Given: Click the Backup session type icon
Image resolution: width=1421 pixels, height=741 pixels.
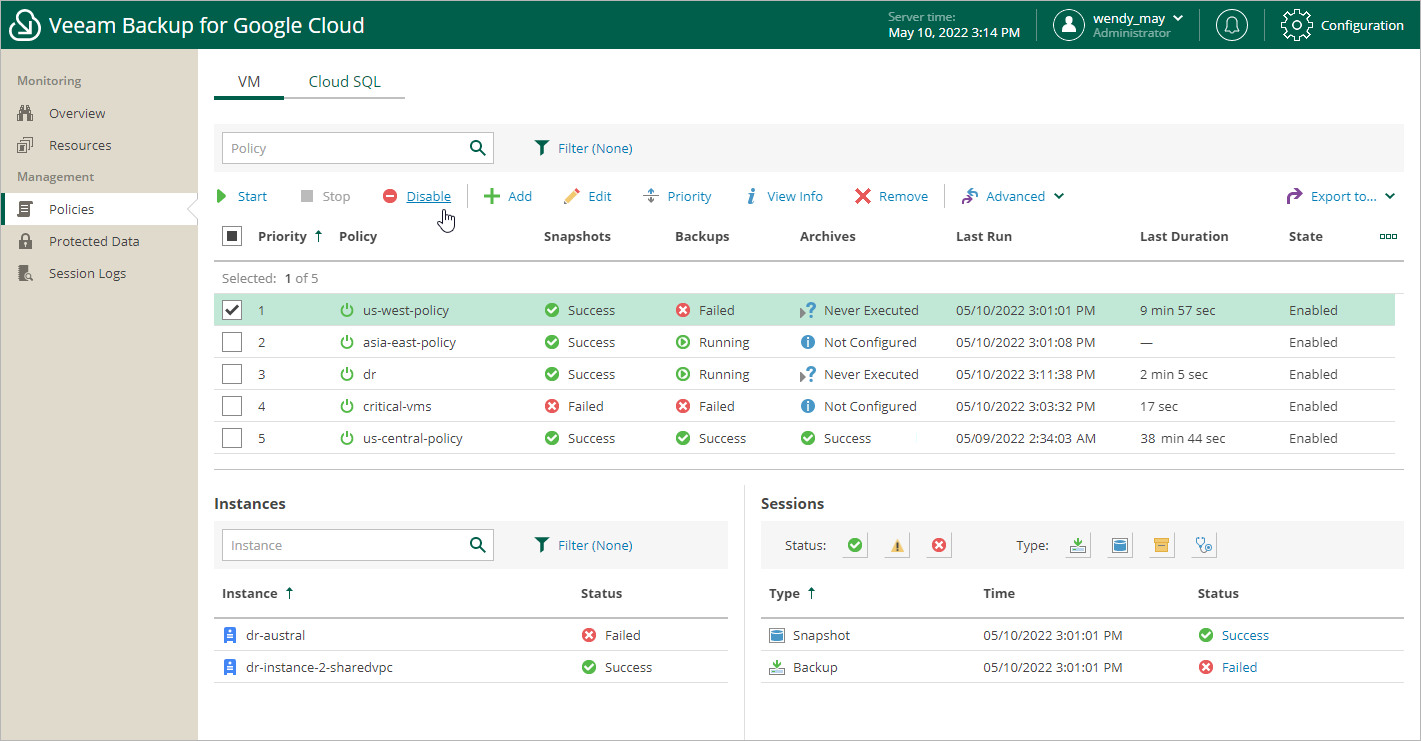Looking at the screenshot, I should [777, 667].
